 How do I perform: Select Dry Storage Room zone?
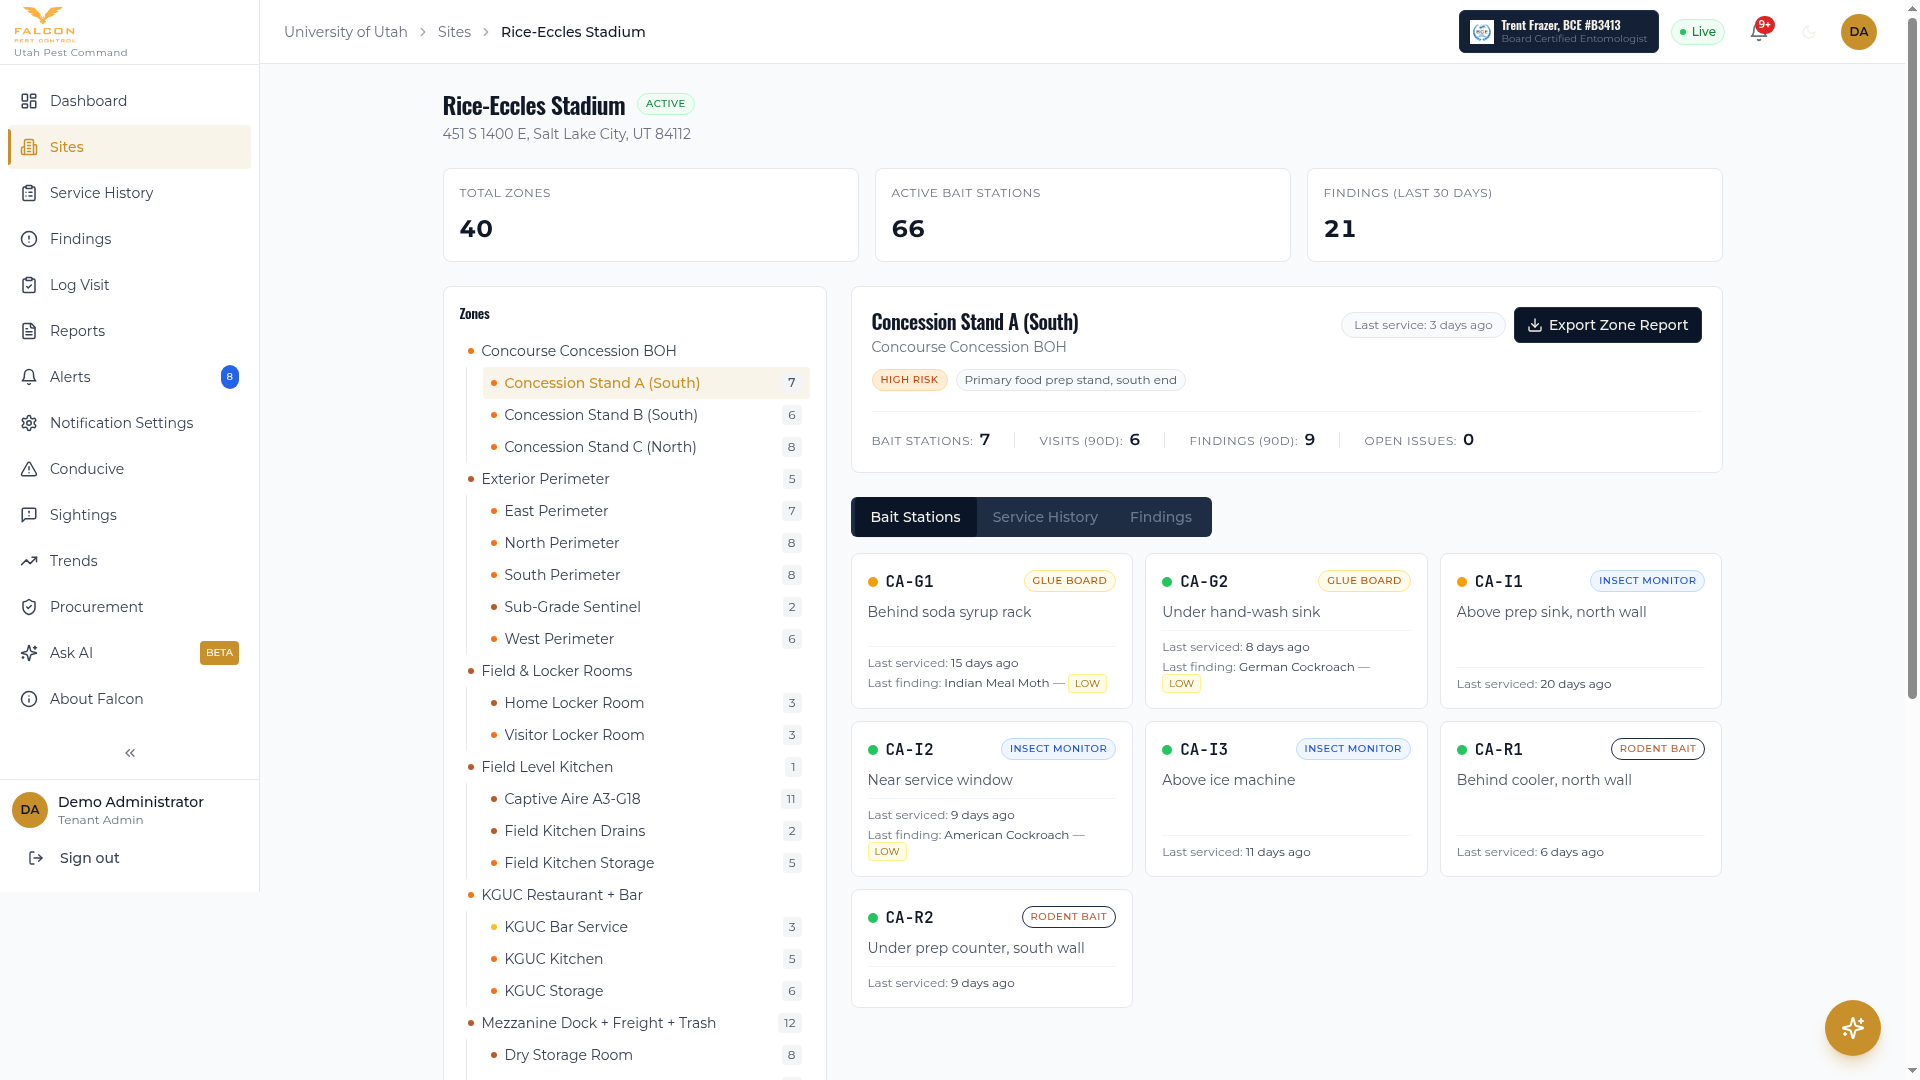(646, 1055)
